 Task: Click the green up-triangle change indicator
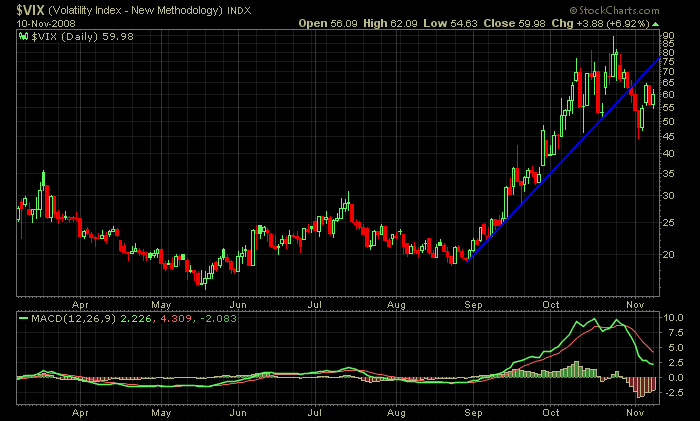tap(655, 24)
